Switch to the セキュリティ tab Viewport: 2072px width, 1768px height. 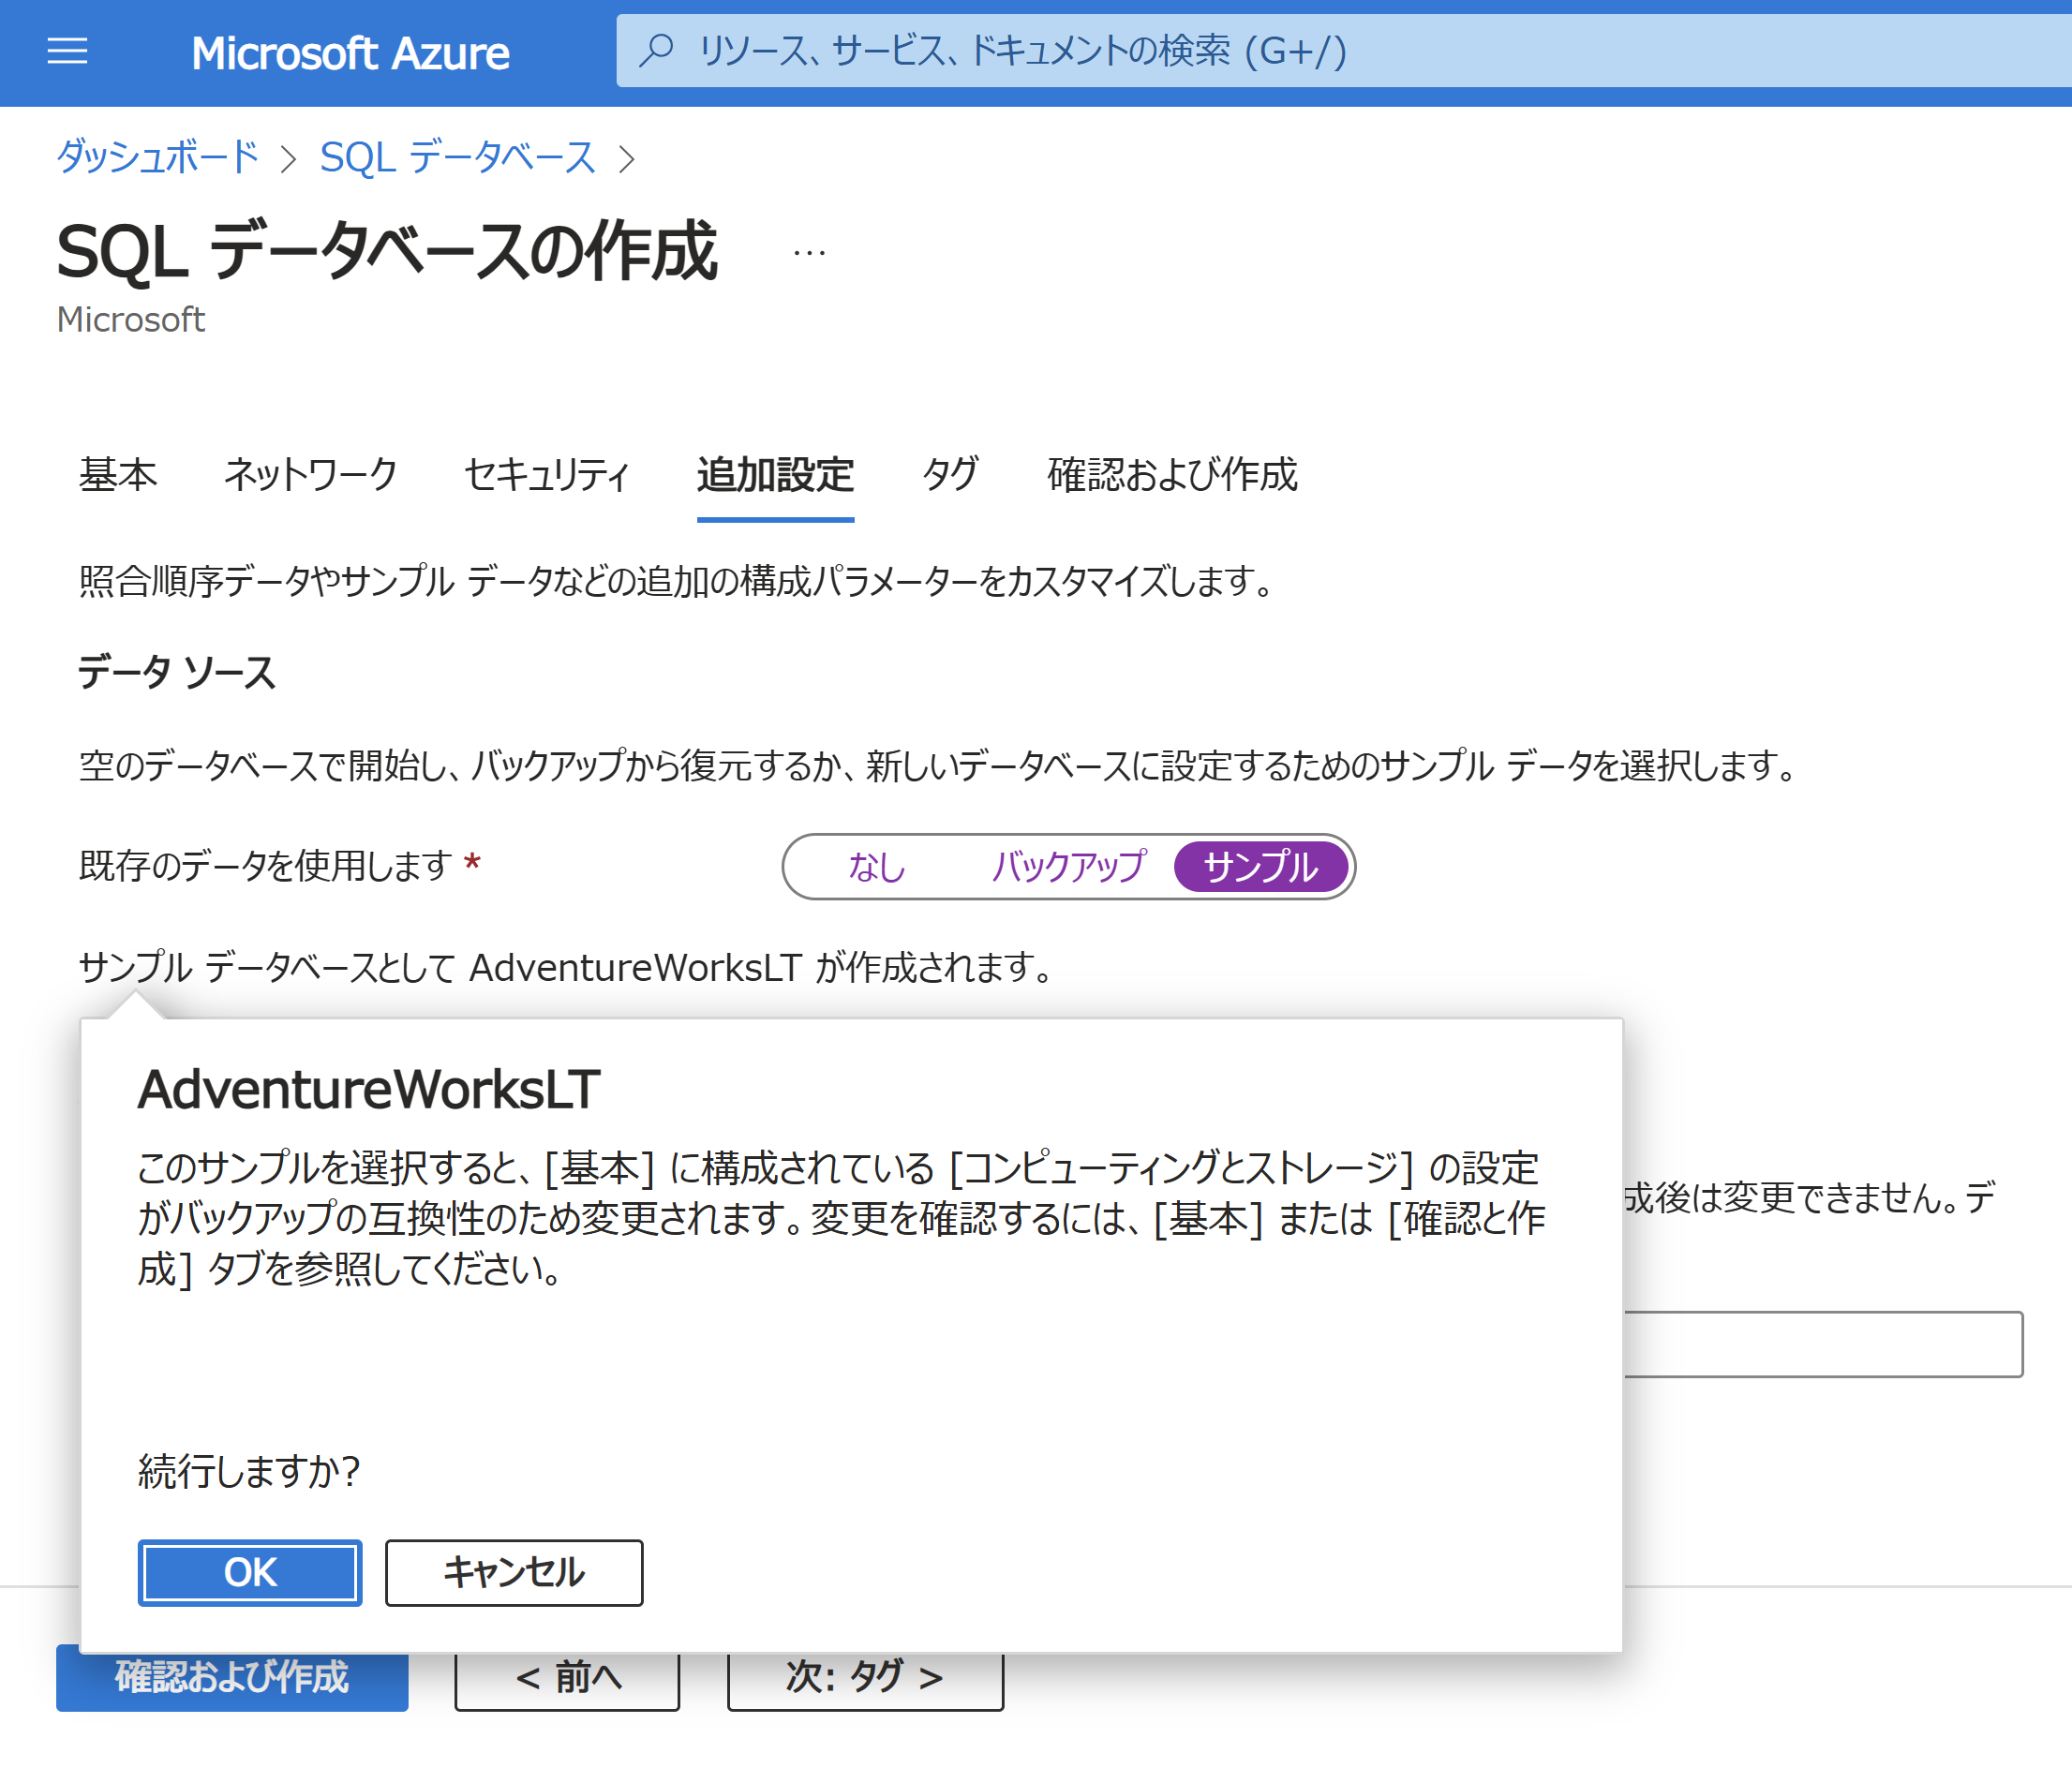coord(547,474)
